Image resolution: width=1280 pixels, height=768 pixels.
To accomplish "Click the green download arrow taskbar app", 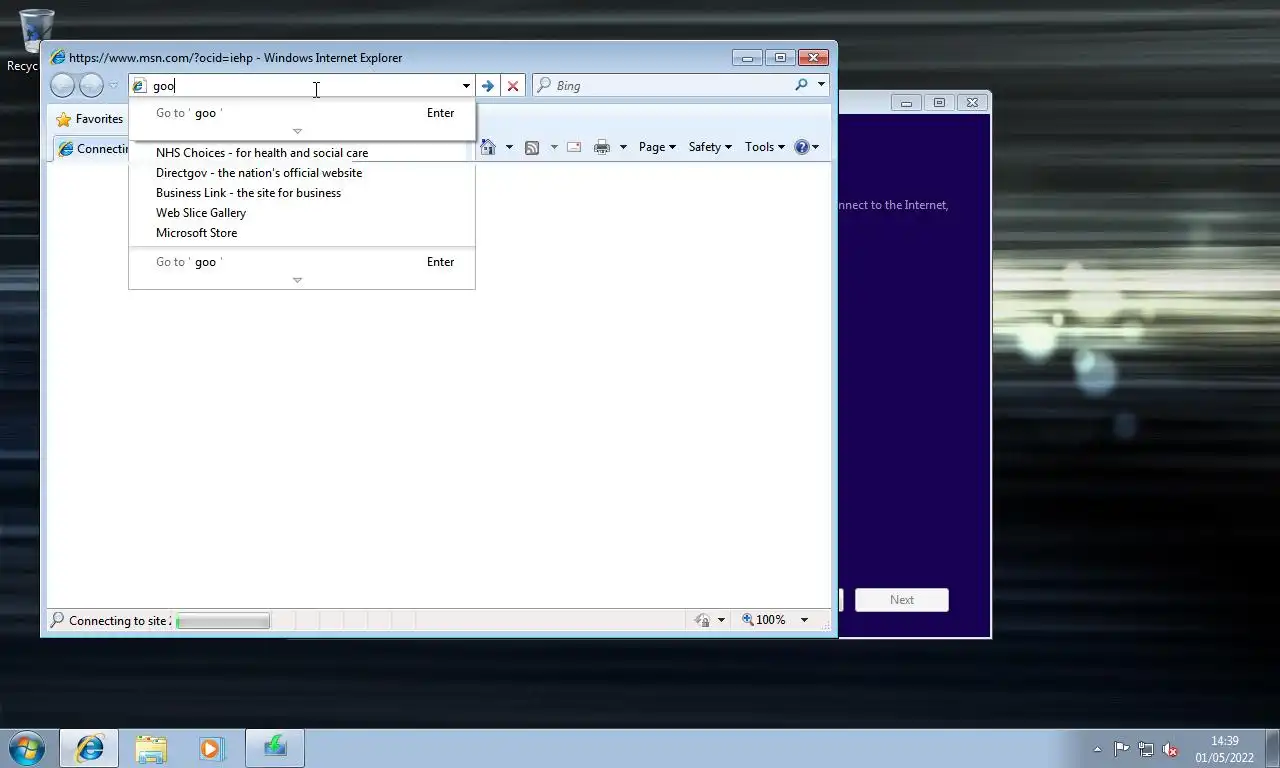I will coord(275,748).
